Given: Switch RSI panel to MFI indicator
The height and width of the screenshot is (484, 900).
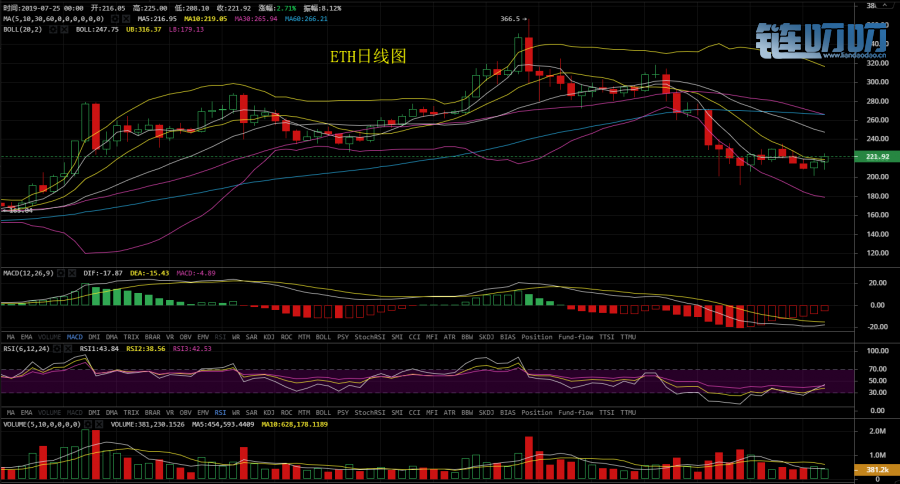Looking at the screenshot, I should pyautogui.click(x=432, y=413).
